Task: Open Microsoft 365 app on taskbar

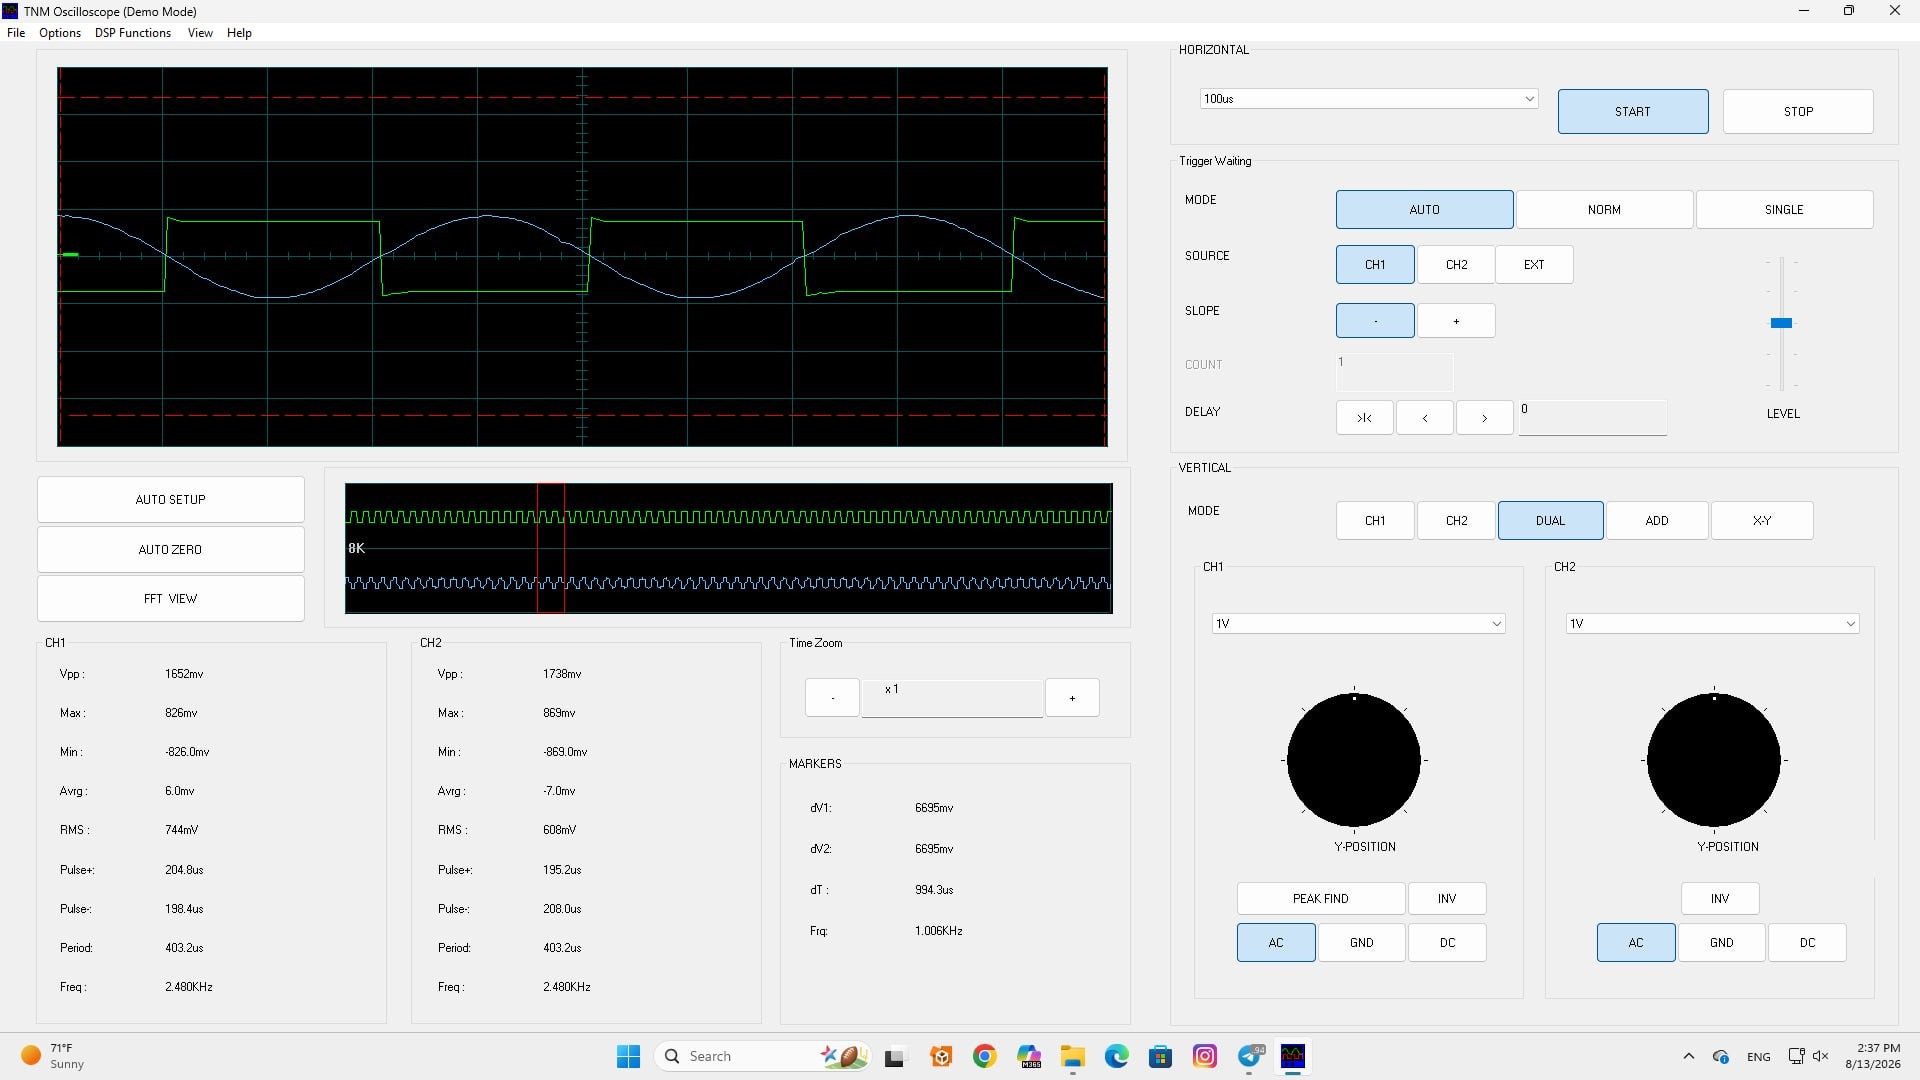Action: point(1029,1056)
